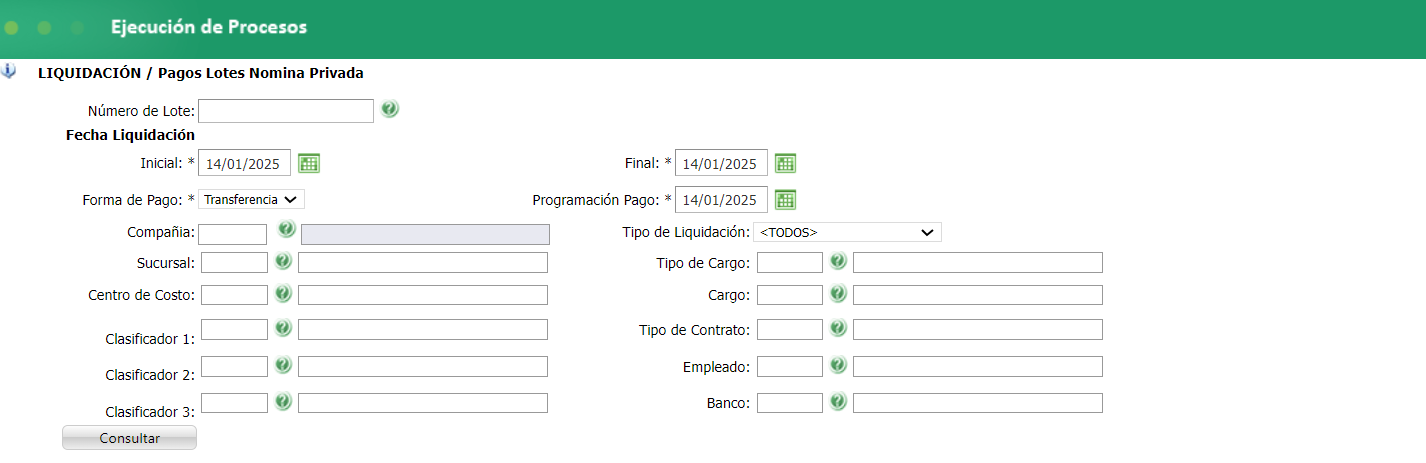Image resolution: width=1426 pixels, height=463 pixels.
Task: Click the Clasificador 1 lookup icon
Action: click(x=283, y=328)
